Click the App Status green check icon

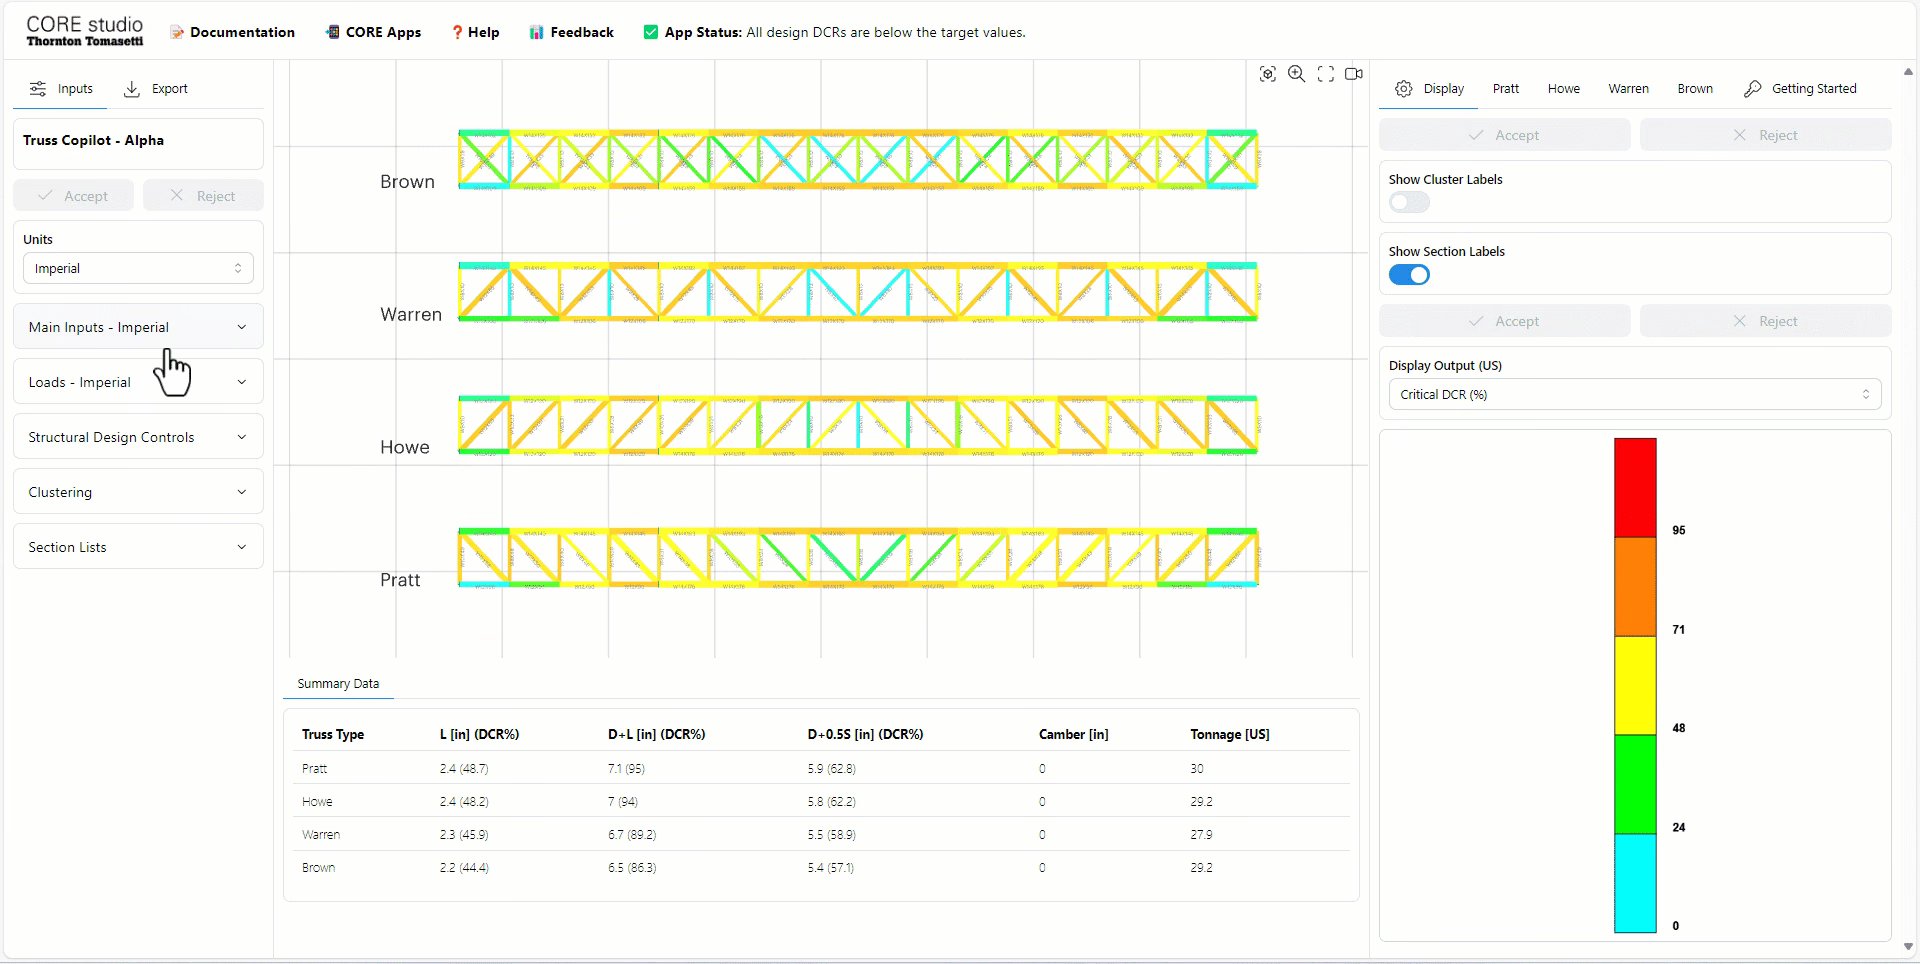[651, 33]
